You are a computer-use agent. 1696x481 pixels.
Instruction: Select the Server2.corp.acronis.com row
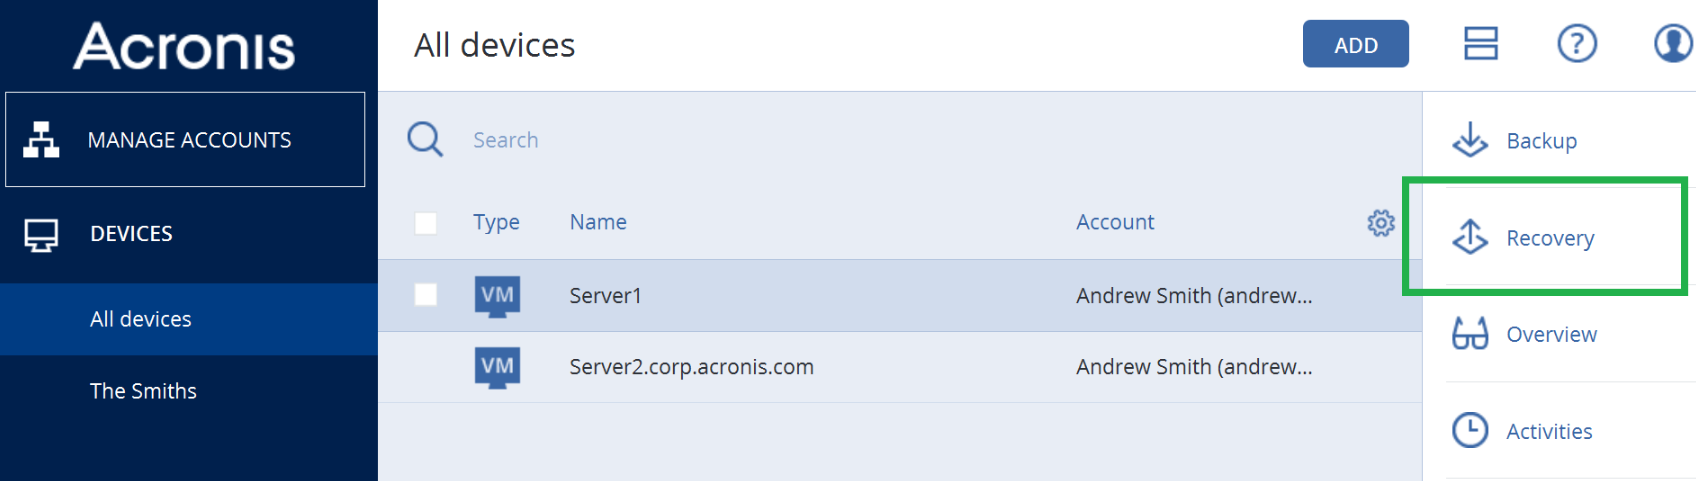[x=900, y=367]
